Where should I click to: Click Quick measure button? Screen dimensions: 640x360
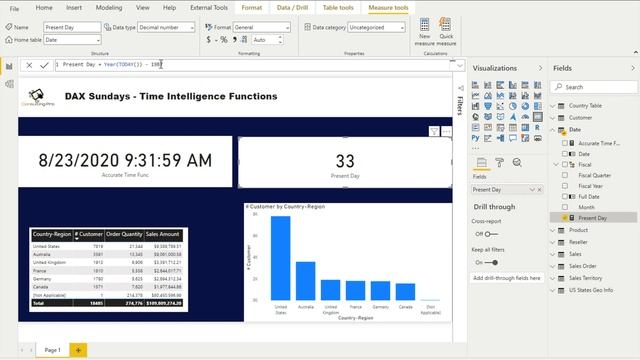pos(446,31)
